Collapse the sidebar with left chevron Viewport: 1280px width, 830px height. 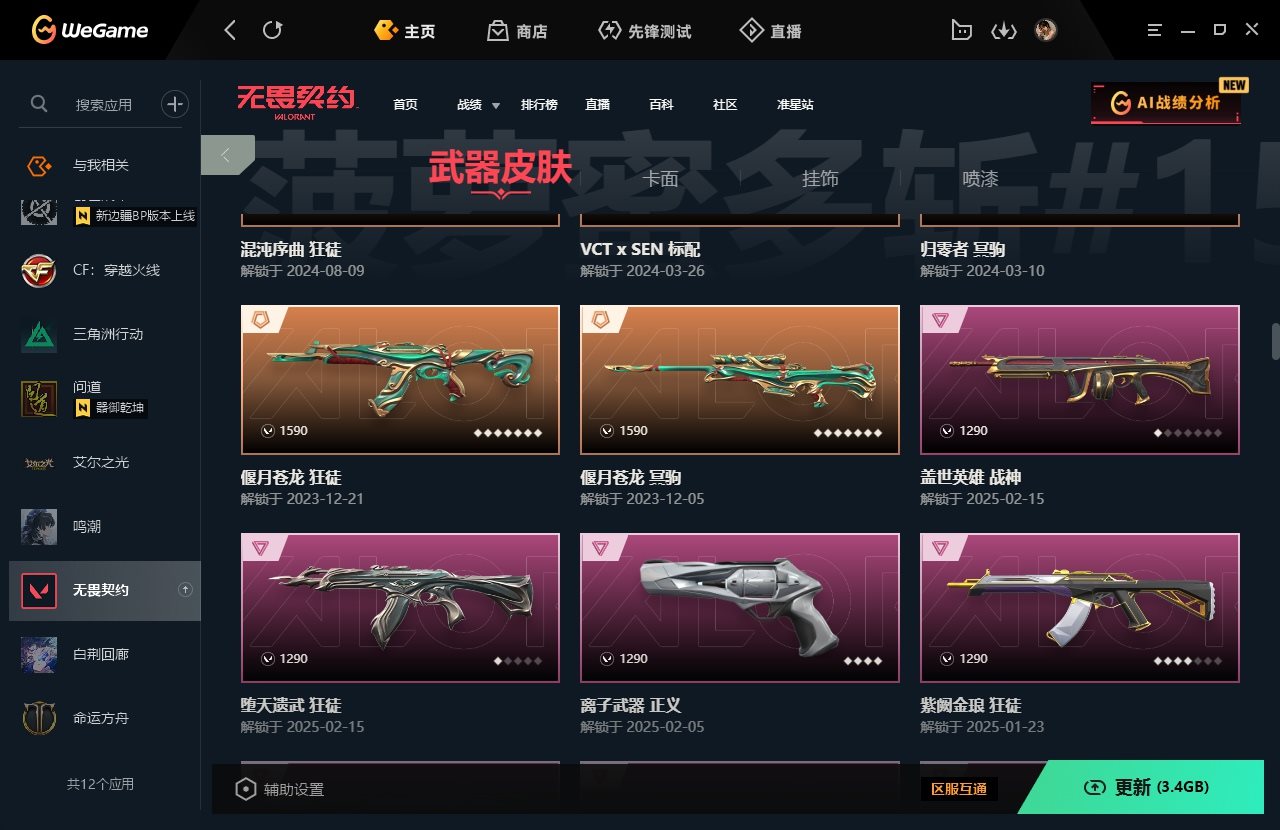point(227,155)
